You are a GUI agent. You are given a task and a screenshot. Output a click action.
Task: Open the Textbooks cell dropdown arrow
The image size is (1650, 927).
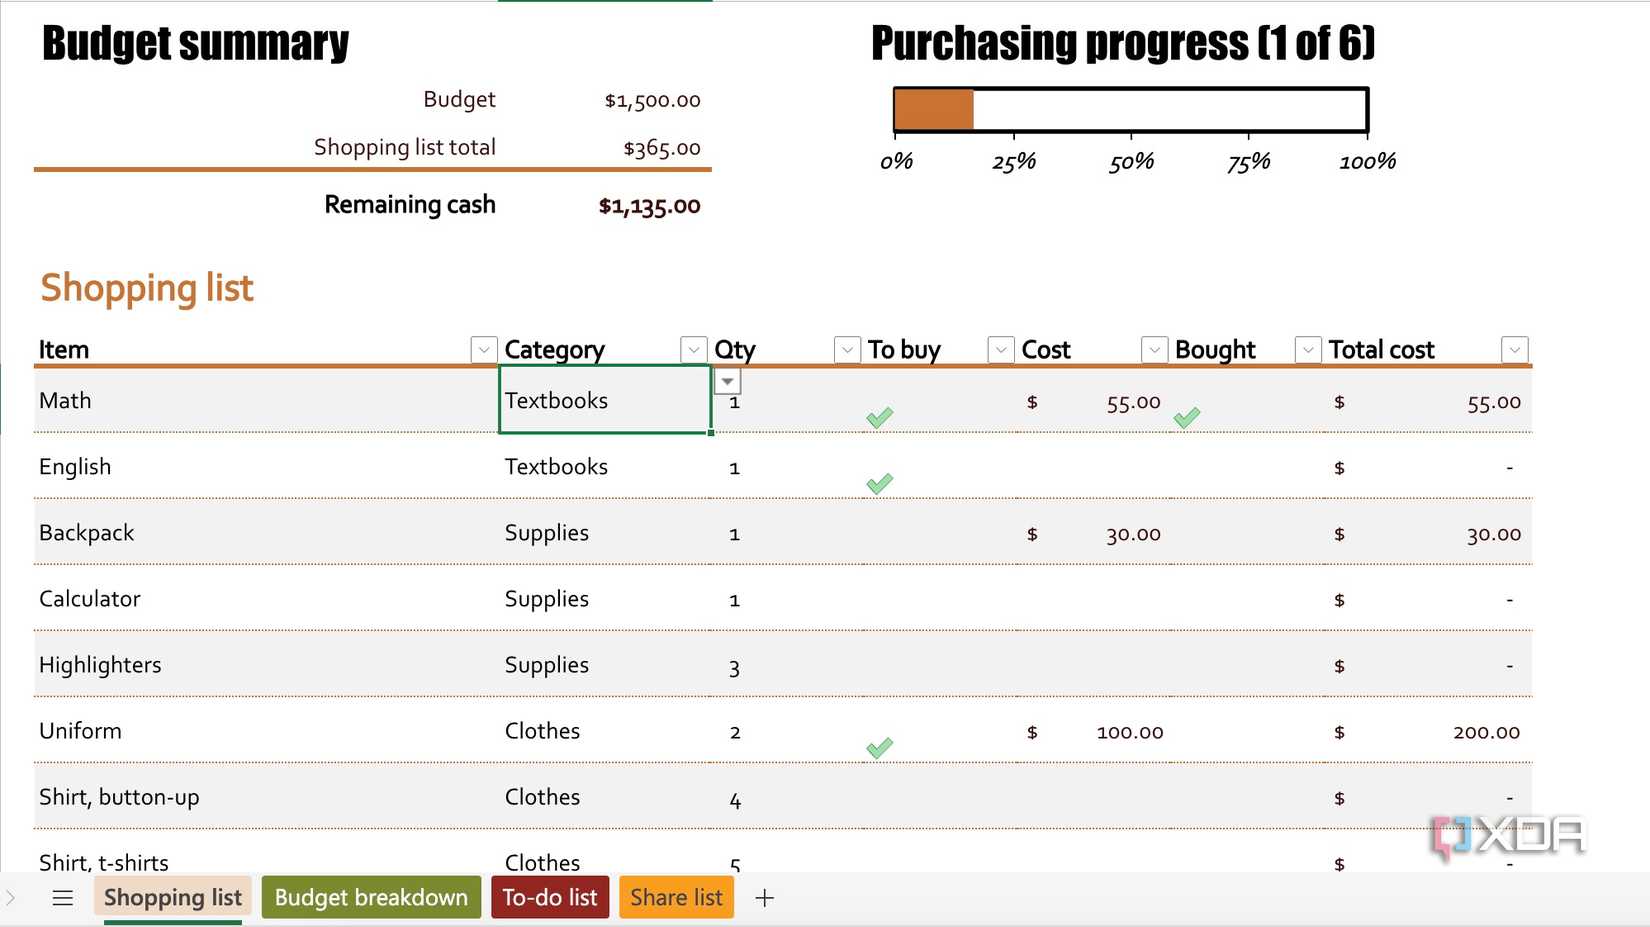coord(727,381)
